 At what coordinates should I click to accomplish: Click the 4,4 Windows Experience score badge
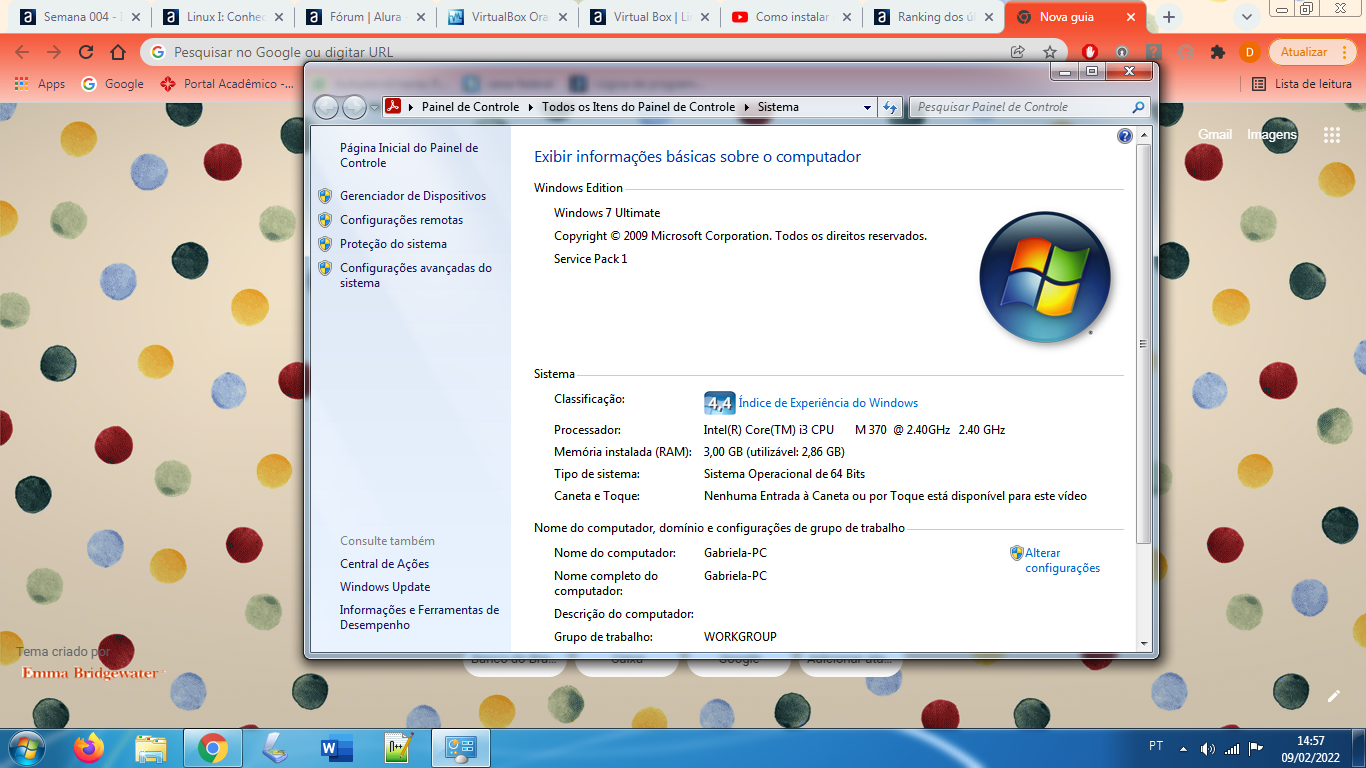pyautogui.click(x=720, y=403)
